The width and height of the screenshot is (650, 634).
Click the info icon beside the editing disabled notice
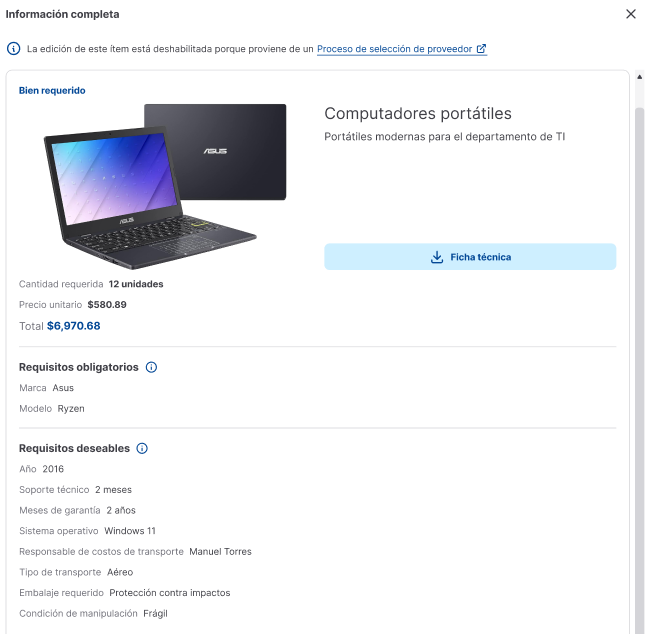13,49
